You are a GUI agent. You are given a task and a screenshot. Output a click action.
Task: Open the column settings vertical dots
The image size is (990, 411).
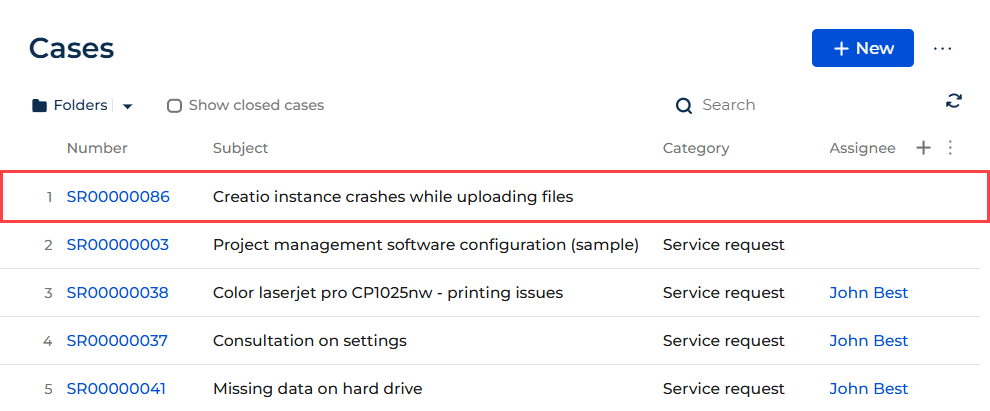click(950, 148)
